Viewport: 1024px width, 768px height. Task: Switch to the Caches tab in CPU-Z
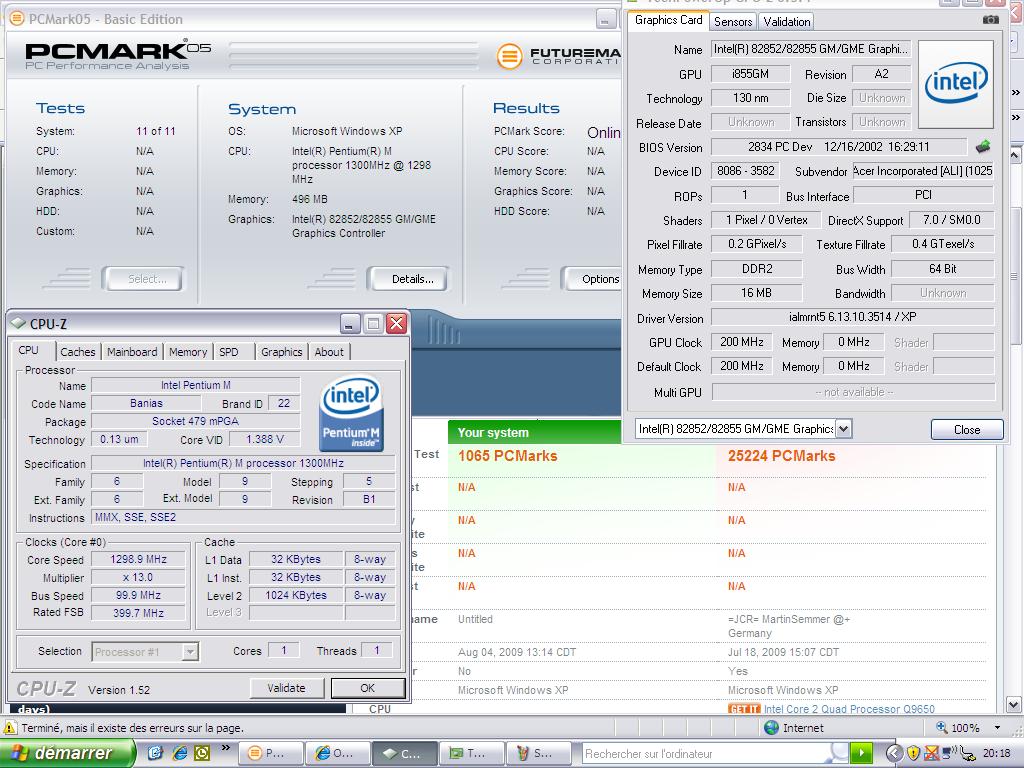[x=78, y=351]
